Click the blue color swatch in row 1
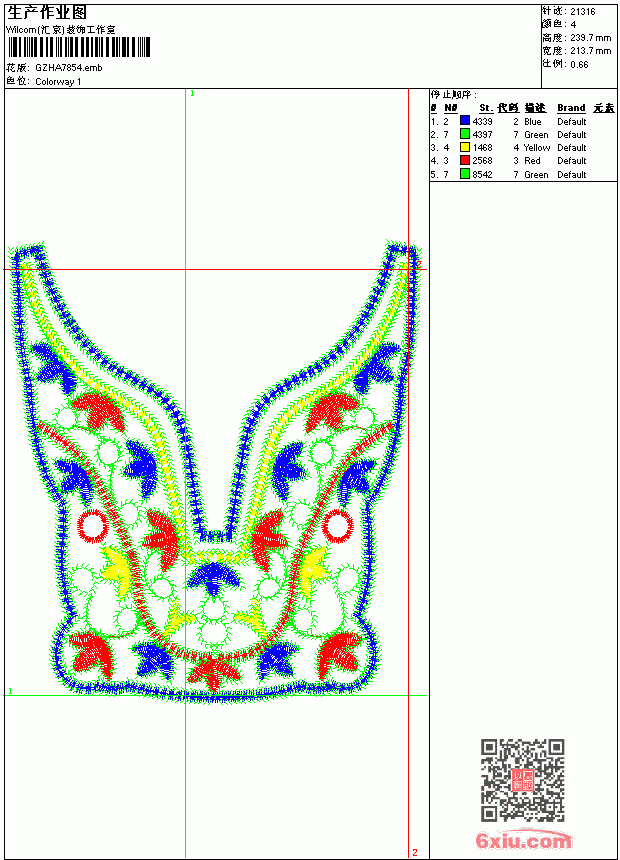Image resolution: width=620 pixels, height=860 pixels. click(465, 121)
